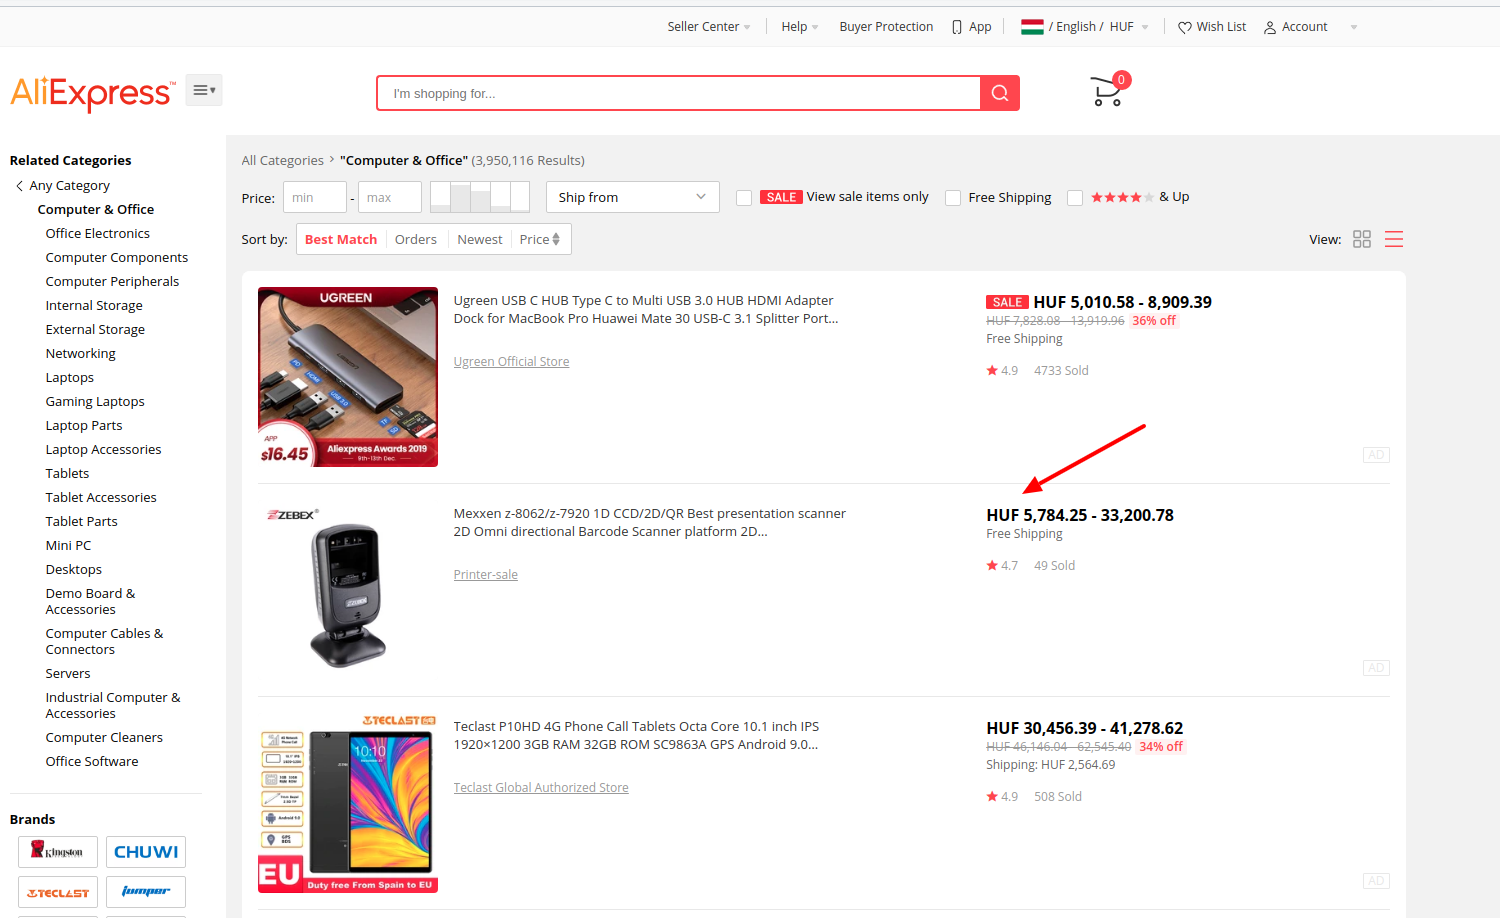Select the Servers category

(68, 674)
